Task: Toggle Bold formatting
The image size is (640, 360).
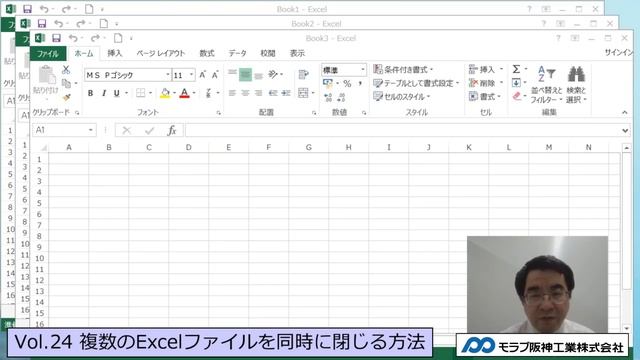Action: pos(90,93)
